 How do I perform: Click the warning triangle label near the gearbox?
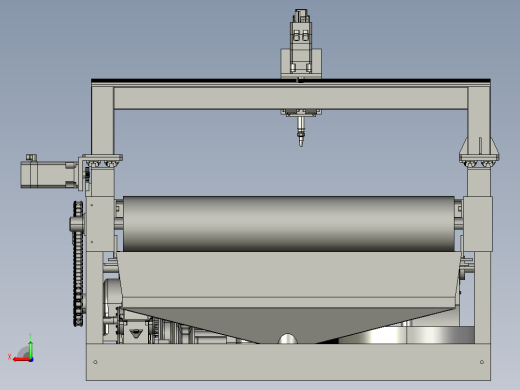136,333
